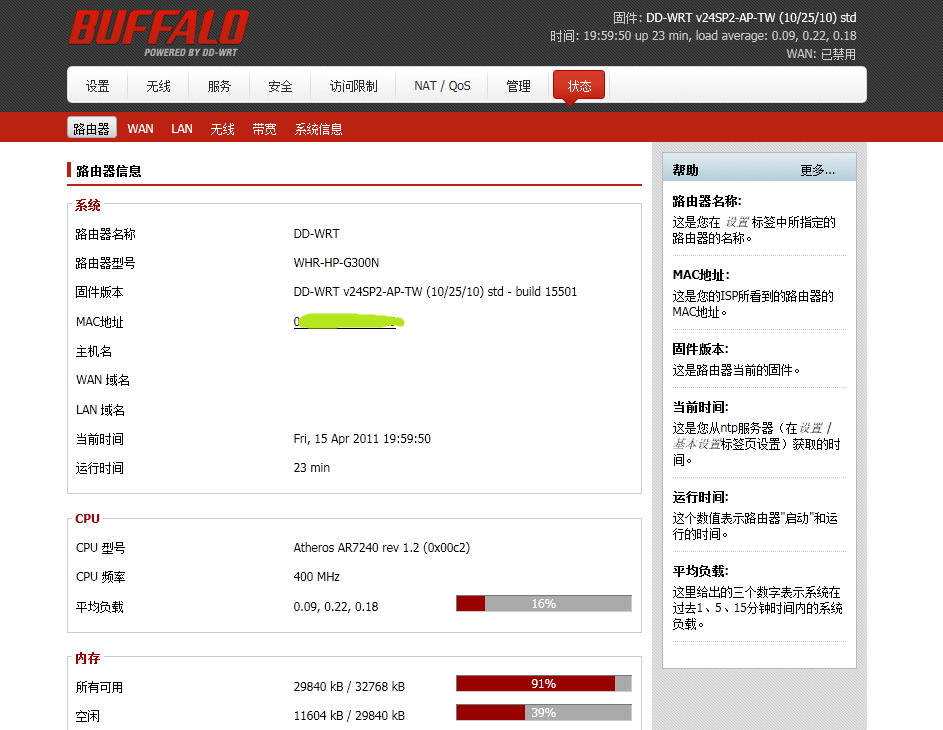
Task: Click the 主机名 row label
Action: click(94, 351)
